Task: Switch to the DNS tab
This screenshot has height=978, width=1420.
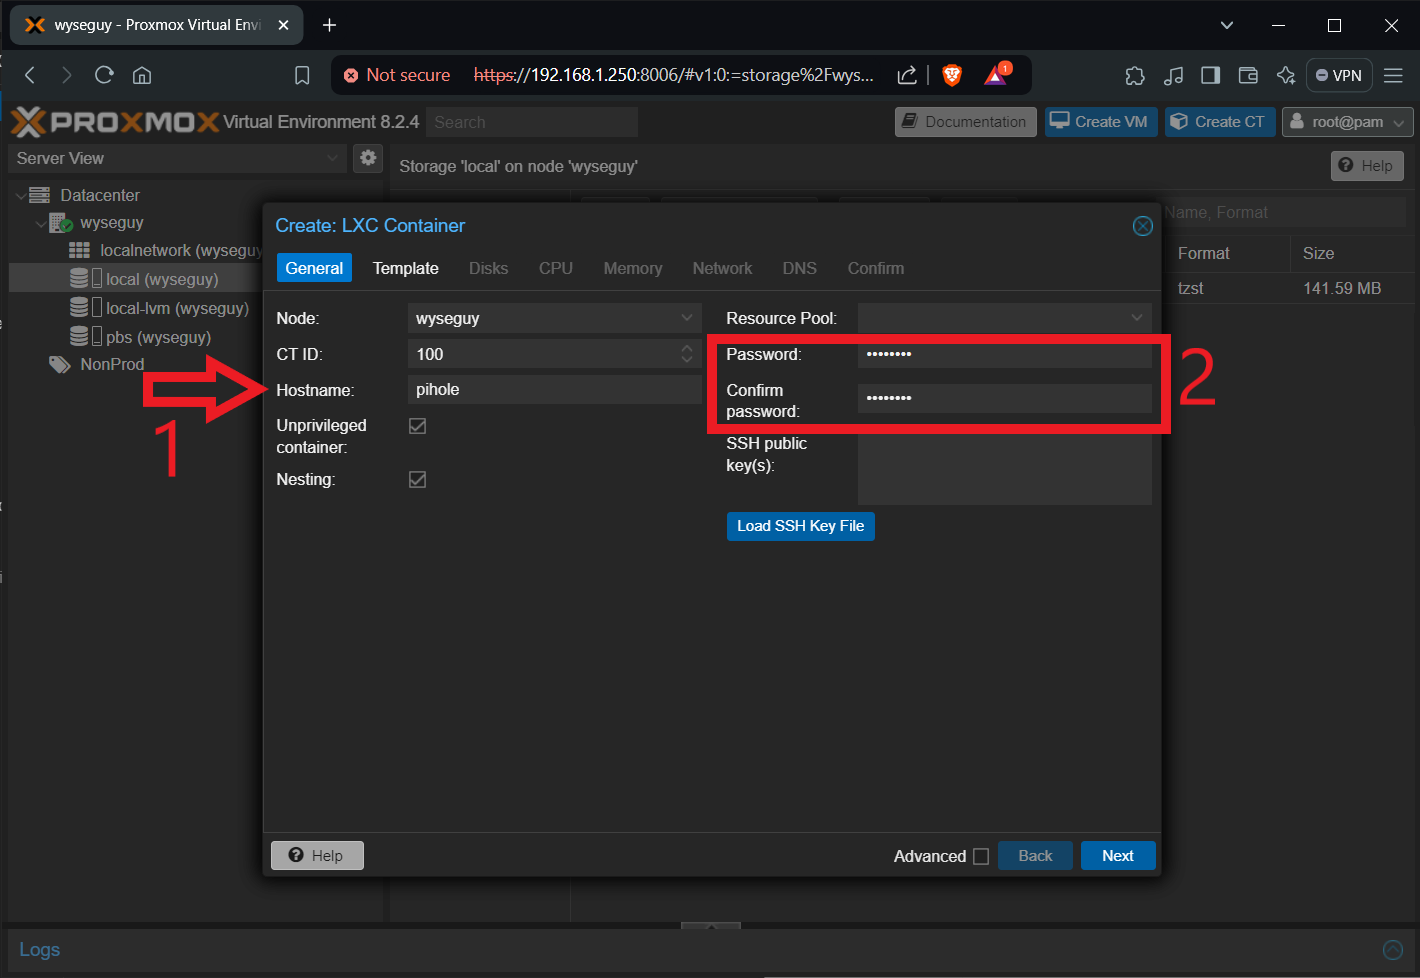Action: point(800,268)
